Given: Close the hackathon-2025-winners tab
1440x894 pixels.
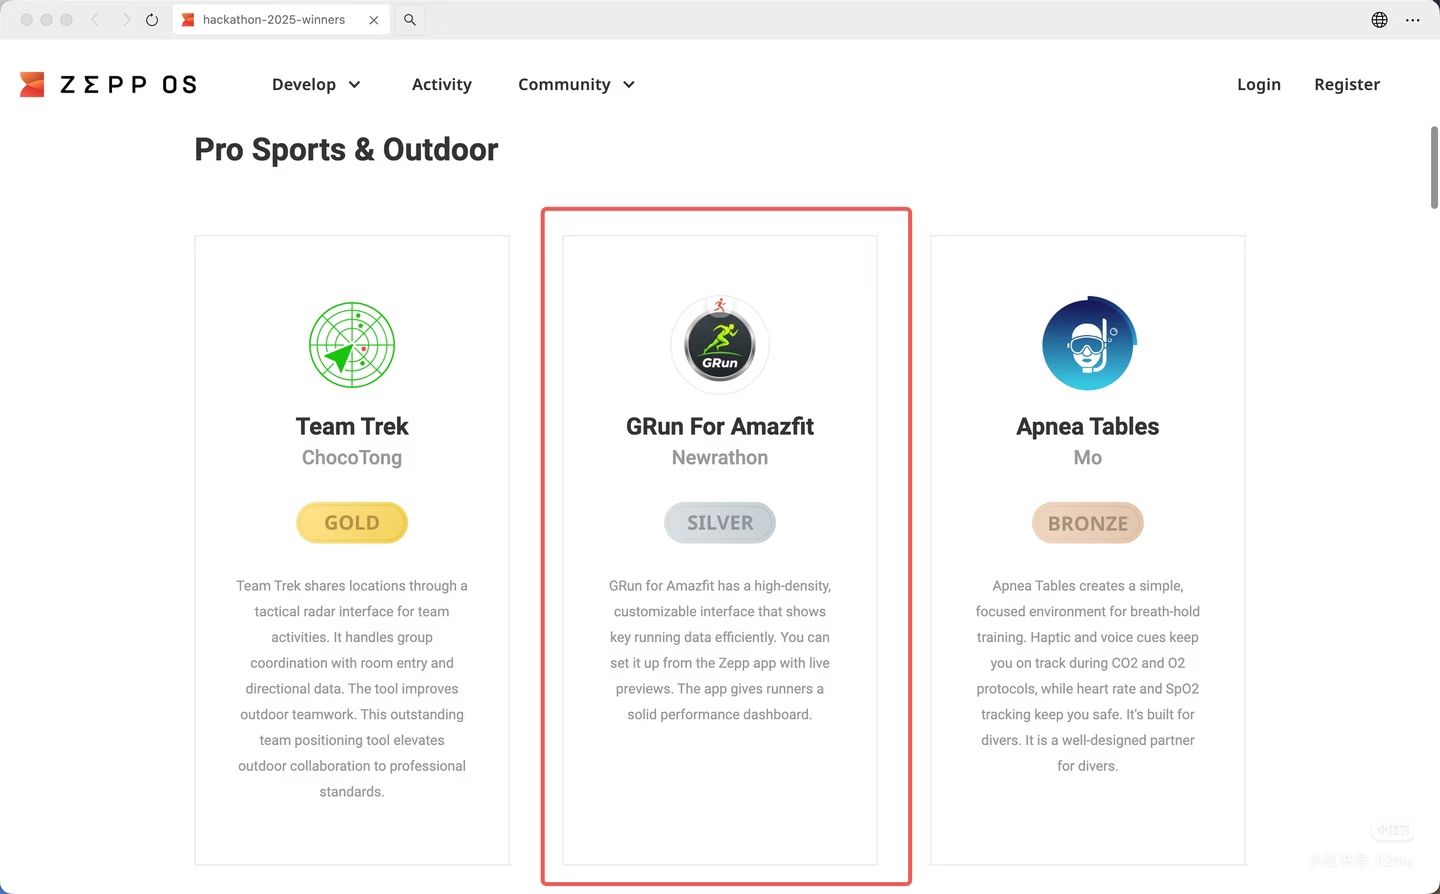Looking at the screenshot, I should click(374, 20).
